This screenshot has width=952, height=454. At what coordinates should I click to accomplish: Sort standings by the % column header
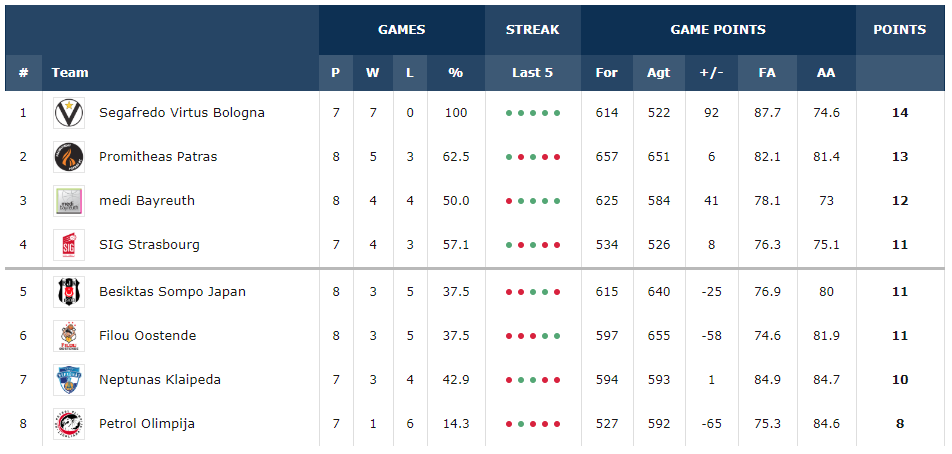tap(456, 73)
